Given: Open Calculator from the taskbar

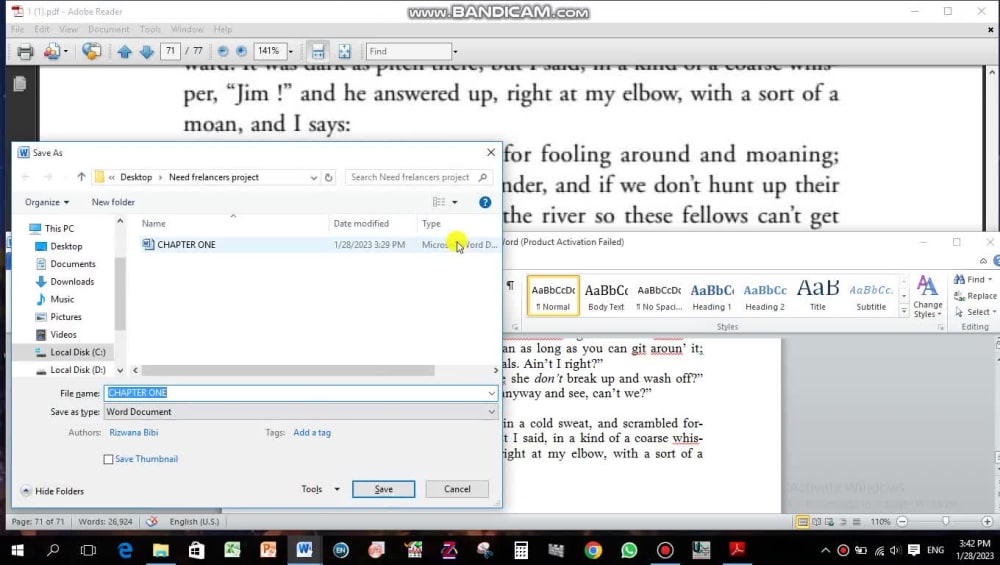Looking at the screenshot, I should tap(521, 550).
